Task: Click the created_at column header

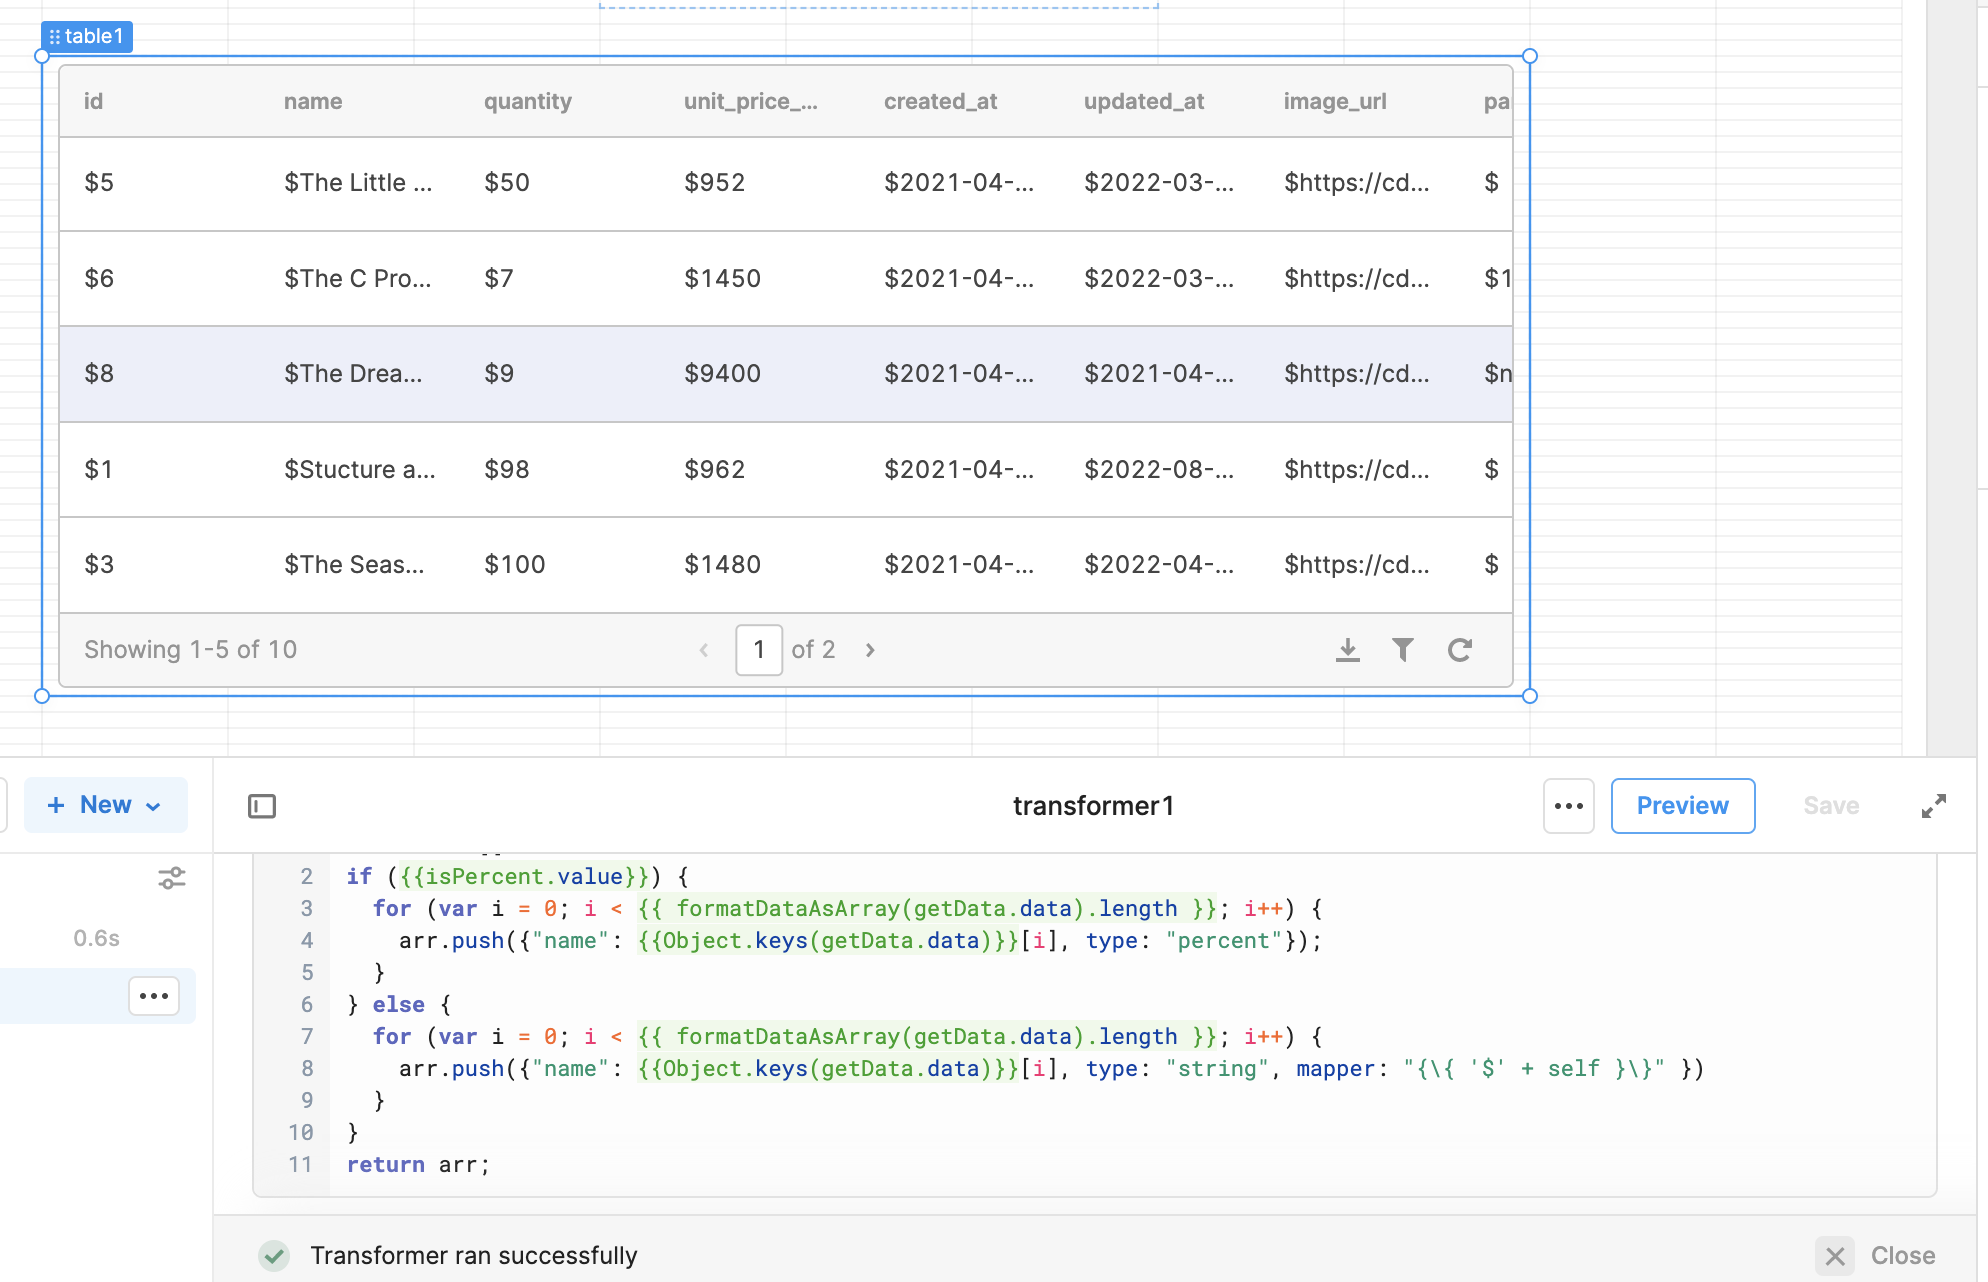Action: pyautogui.click(x=941, y=101)
